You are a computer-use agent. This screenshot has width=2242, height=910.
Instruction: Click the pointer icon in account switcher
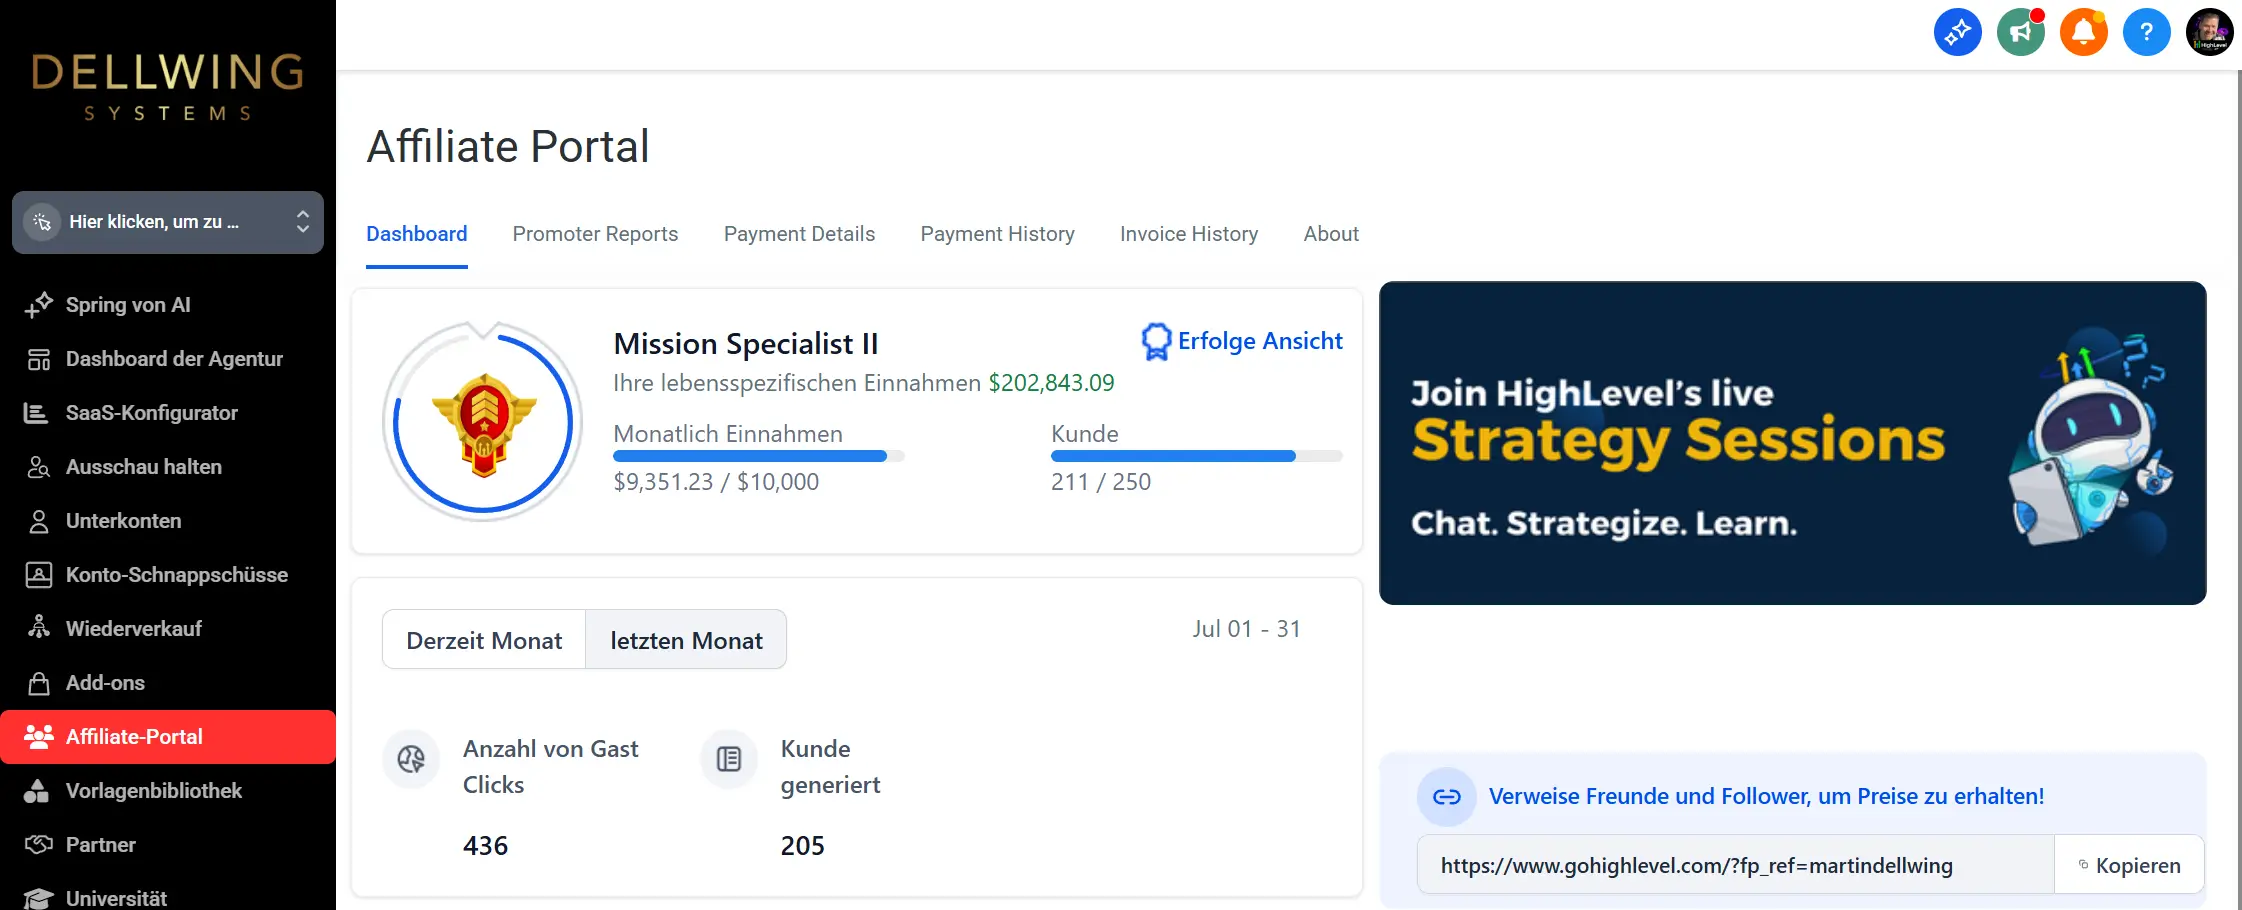pyautogui.click(x=42, y=222)
